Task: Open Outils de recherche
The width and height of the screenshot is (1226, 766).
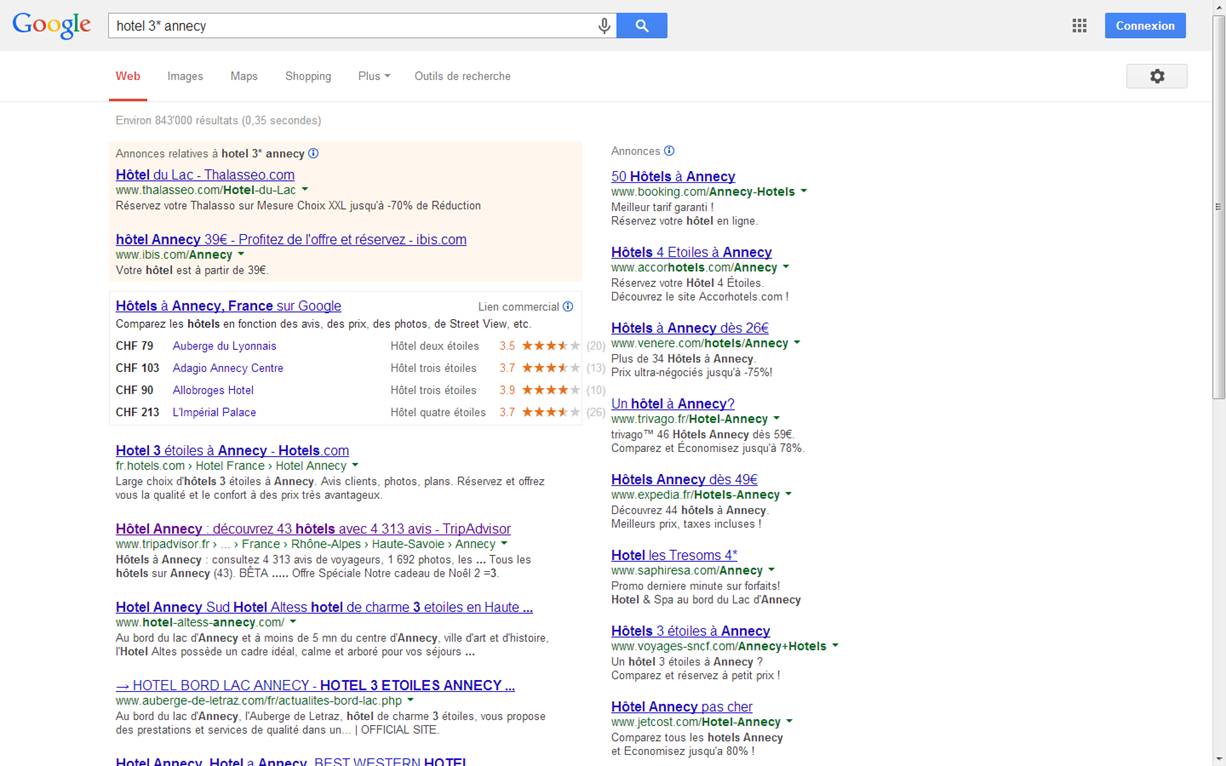Action: point(462,76)
